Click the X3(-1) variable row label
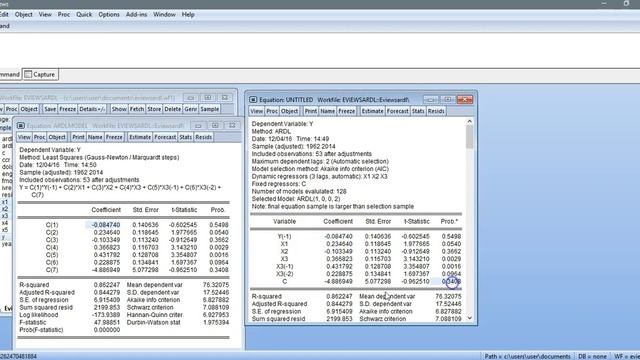 click(284, 267)
